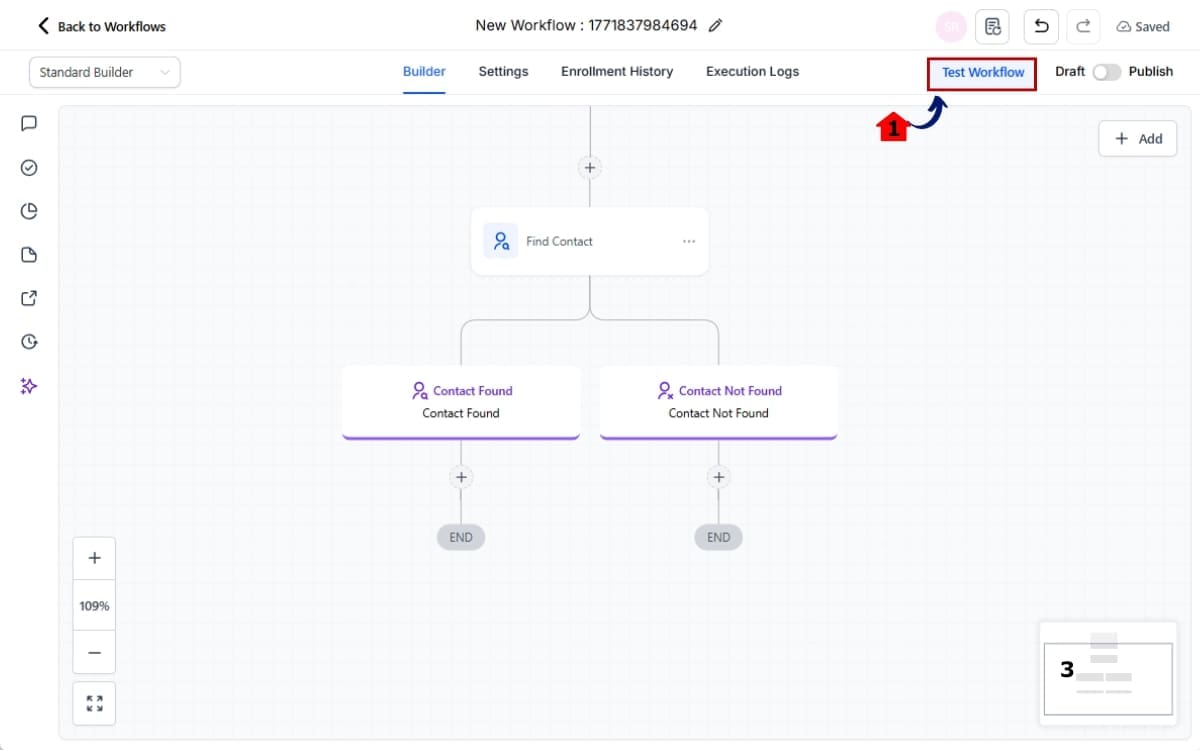
Task: Click the Add button on canvas
Action: point(1138,139)
